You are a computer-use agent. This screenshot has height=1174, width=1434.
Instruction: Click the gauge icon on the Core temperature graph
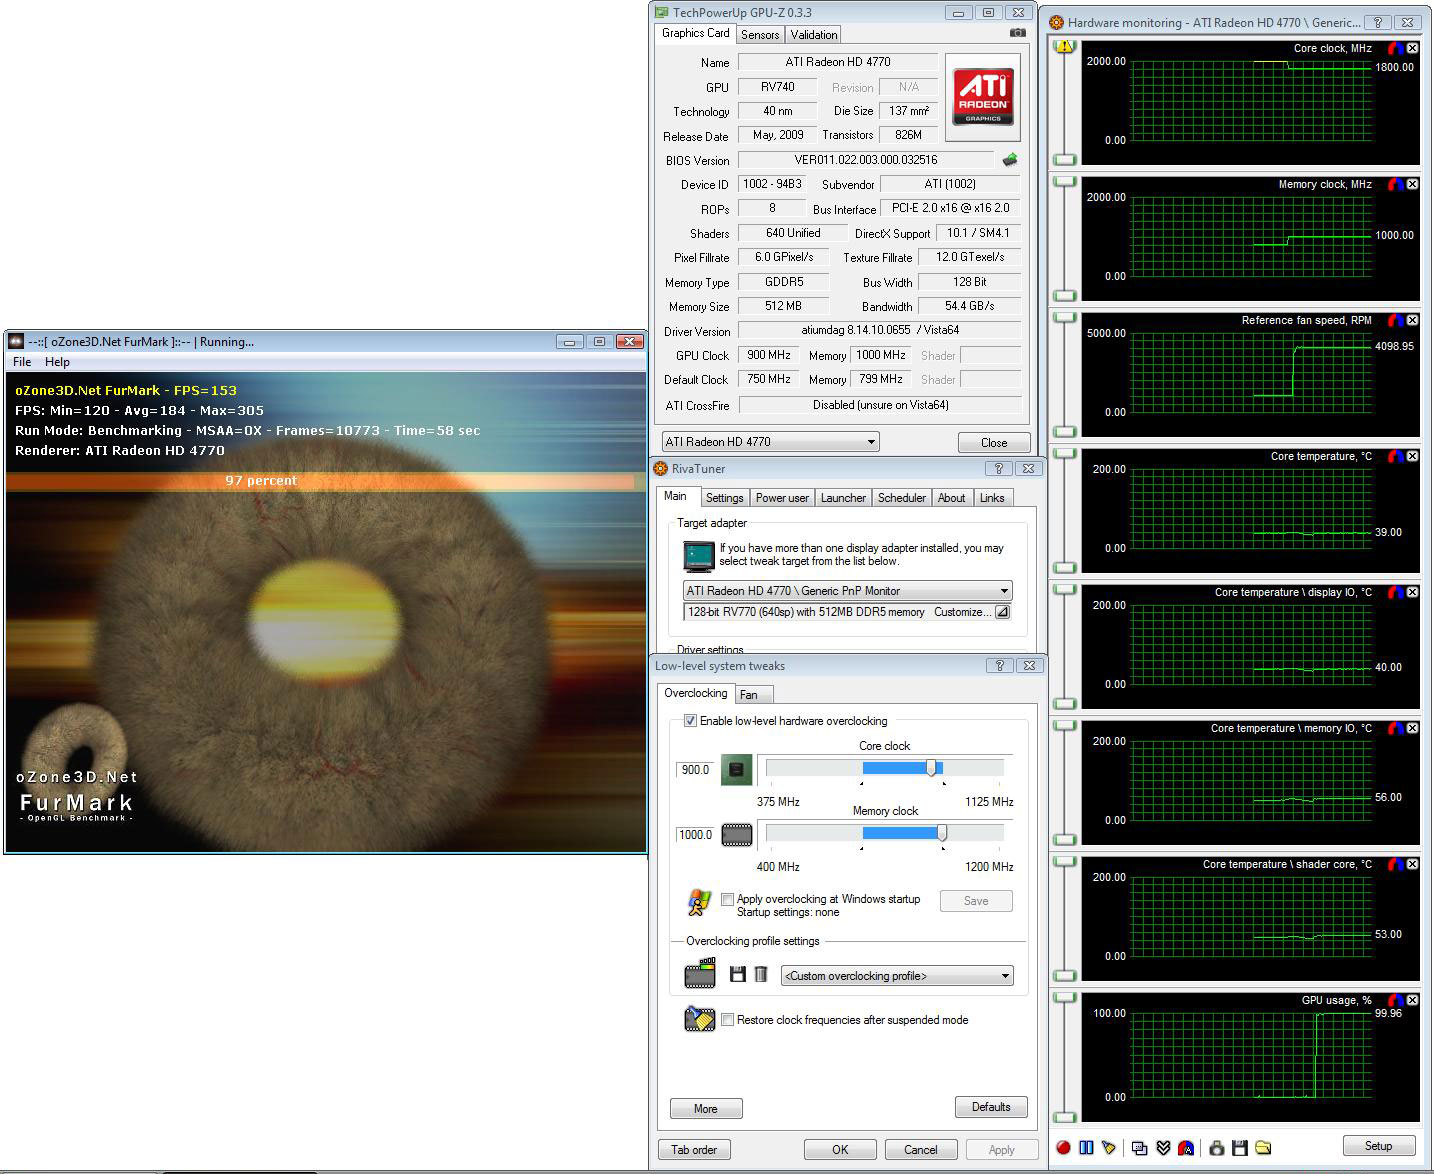tap(1396, 456)
